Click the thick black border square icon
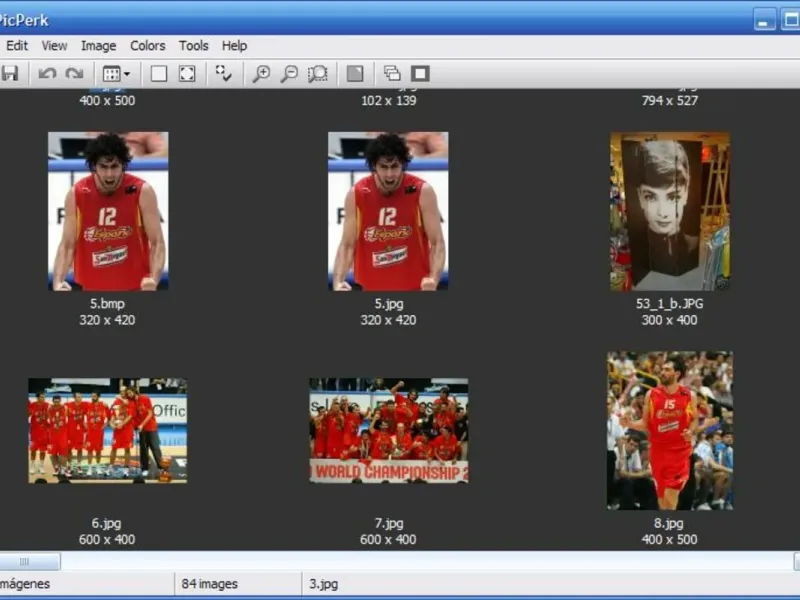 (x=420, y=73)
